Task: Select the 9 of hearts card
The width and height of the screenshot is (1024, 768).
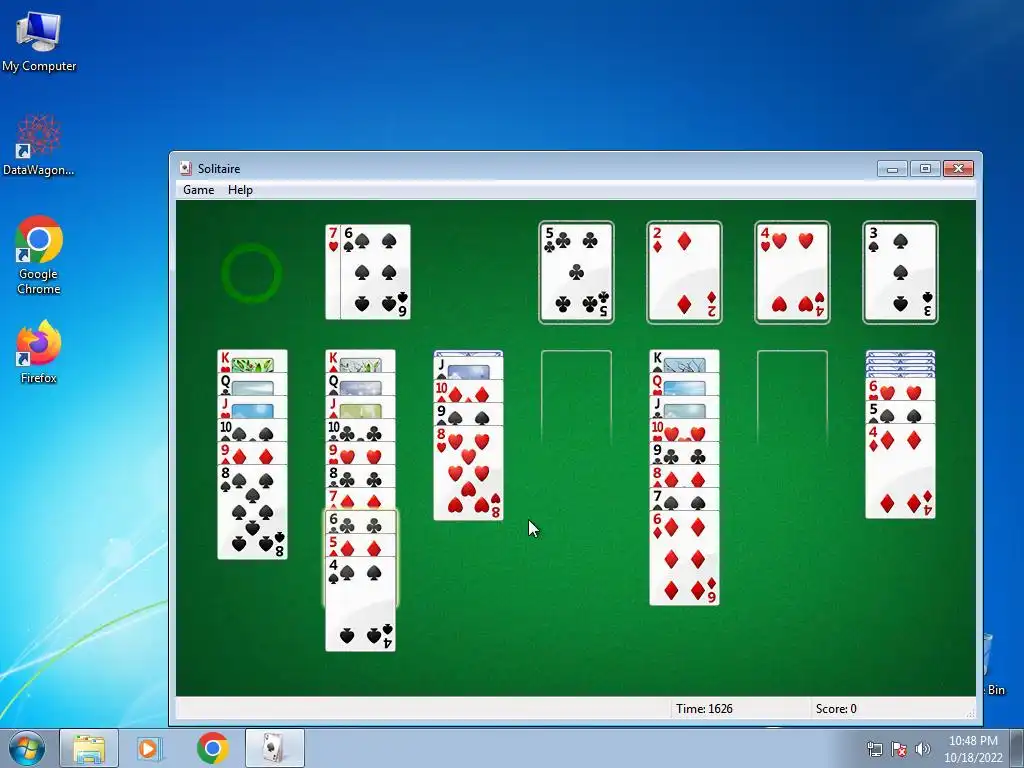Action: 360,453
